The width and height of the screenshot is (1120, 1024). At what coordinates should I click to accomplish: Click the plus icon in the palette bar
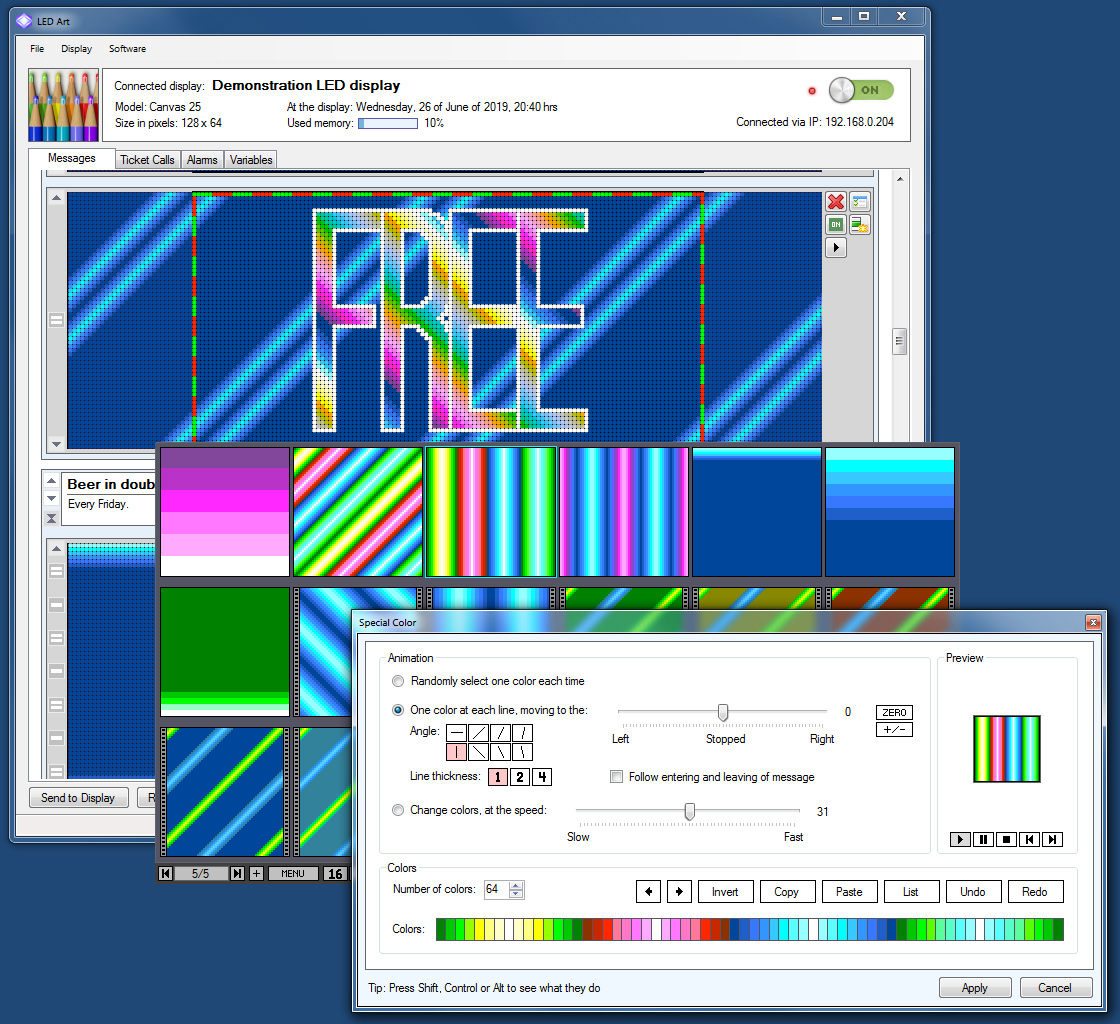click(x=256, y=873)
